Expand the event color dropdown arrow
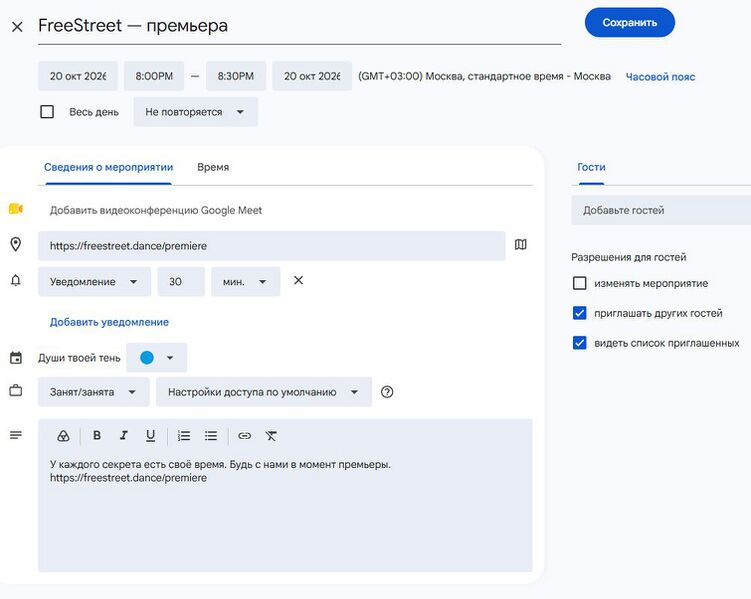Screen dimensions: 751x599 click(170, 358)
